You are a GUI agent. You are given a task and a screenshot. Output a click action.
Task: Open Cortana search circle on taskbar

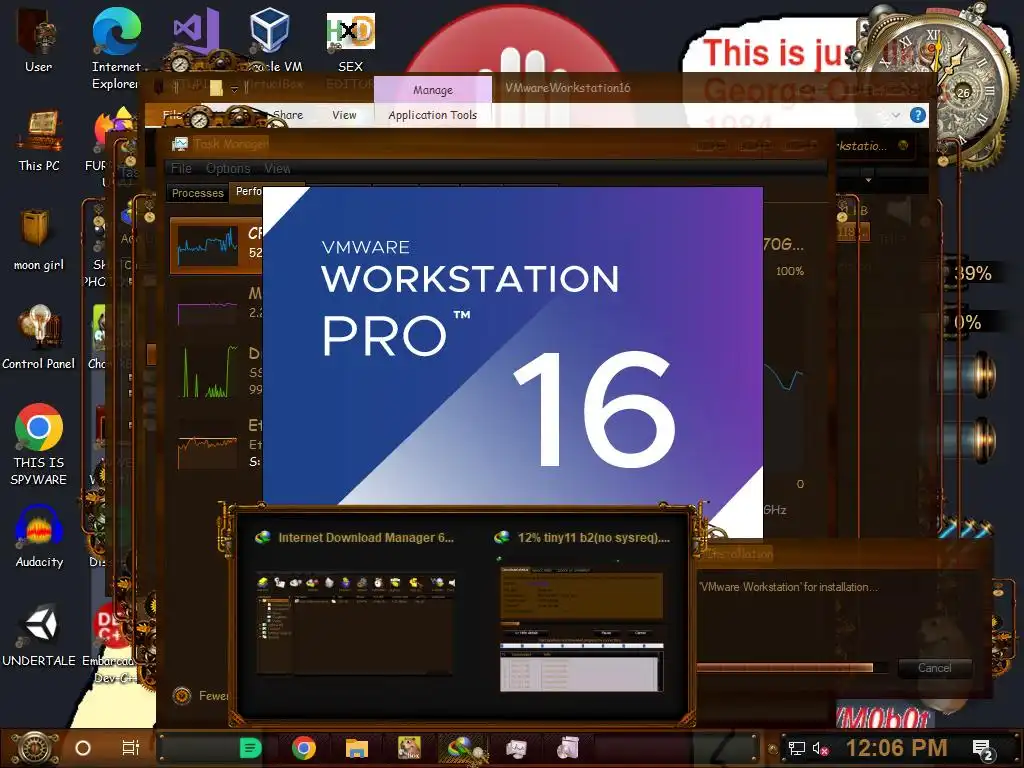(x=83, y=748)
